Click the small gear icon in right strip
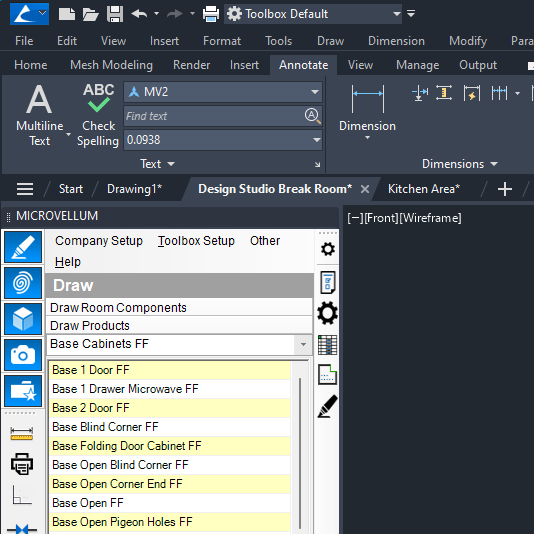 (x=328, y=249)
